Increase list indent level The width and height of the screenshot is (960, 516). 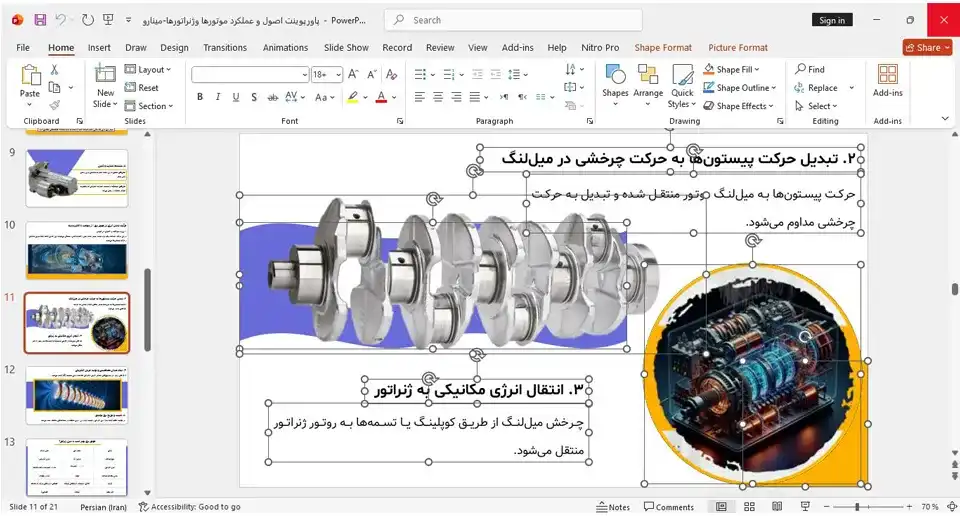(x=495, y=75)
